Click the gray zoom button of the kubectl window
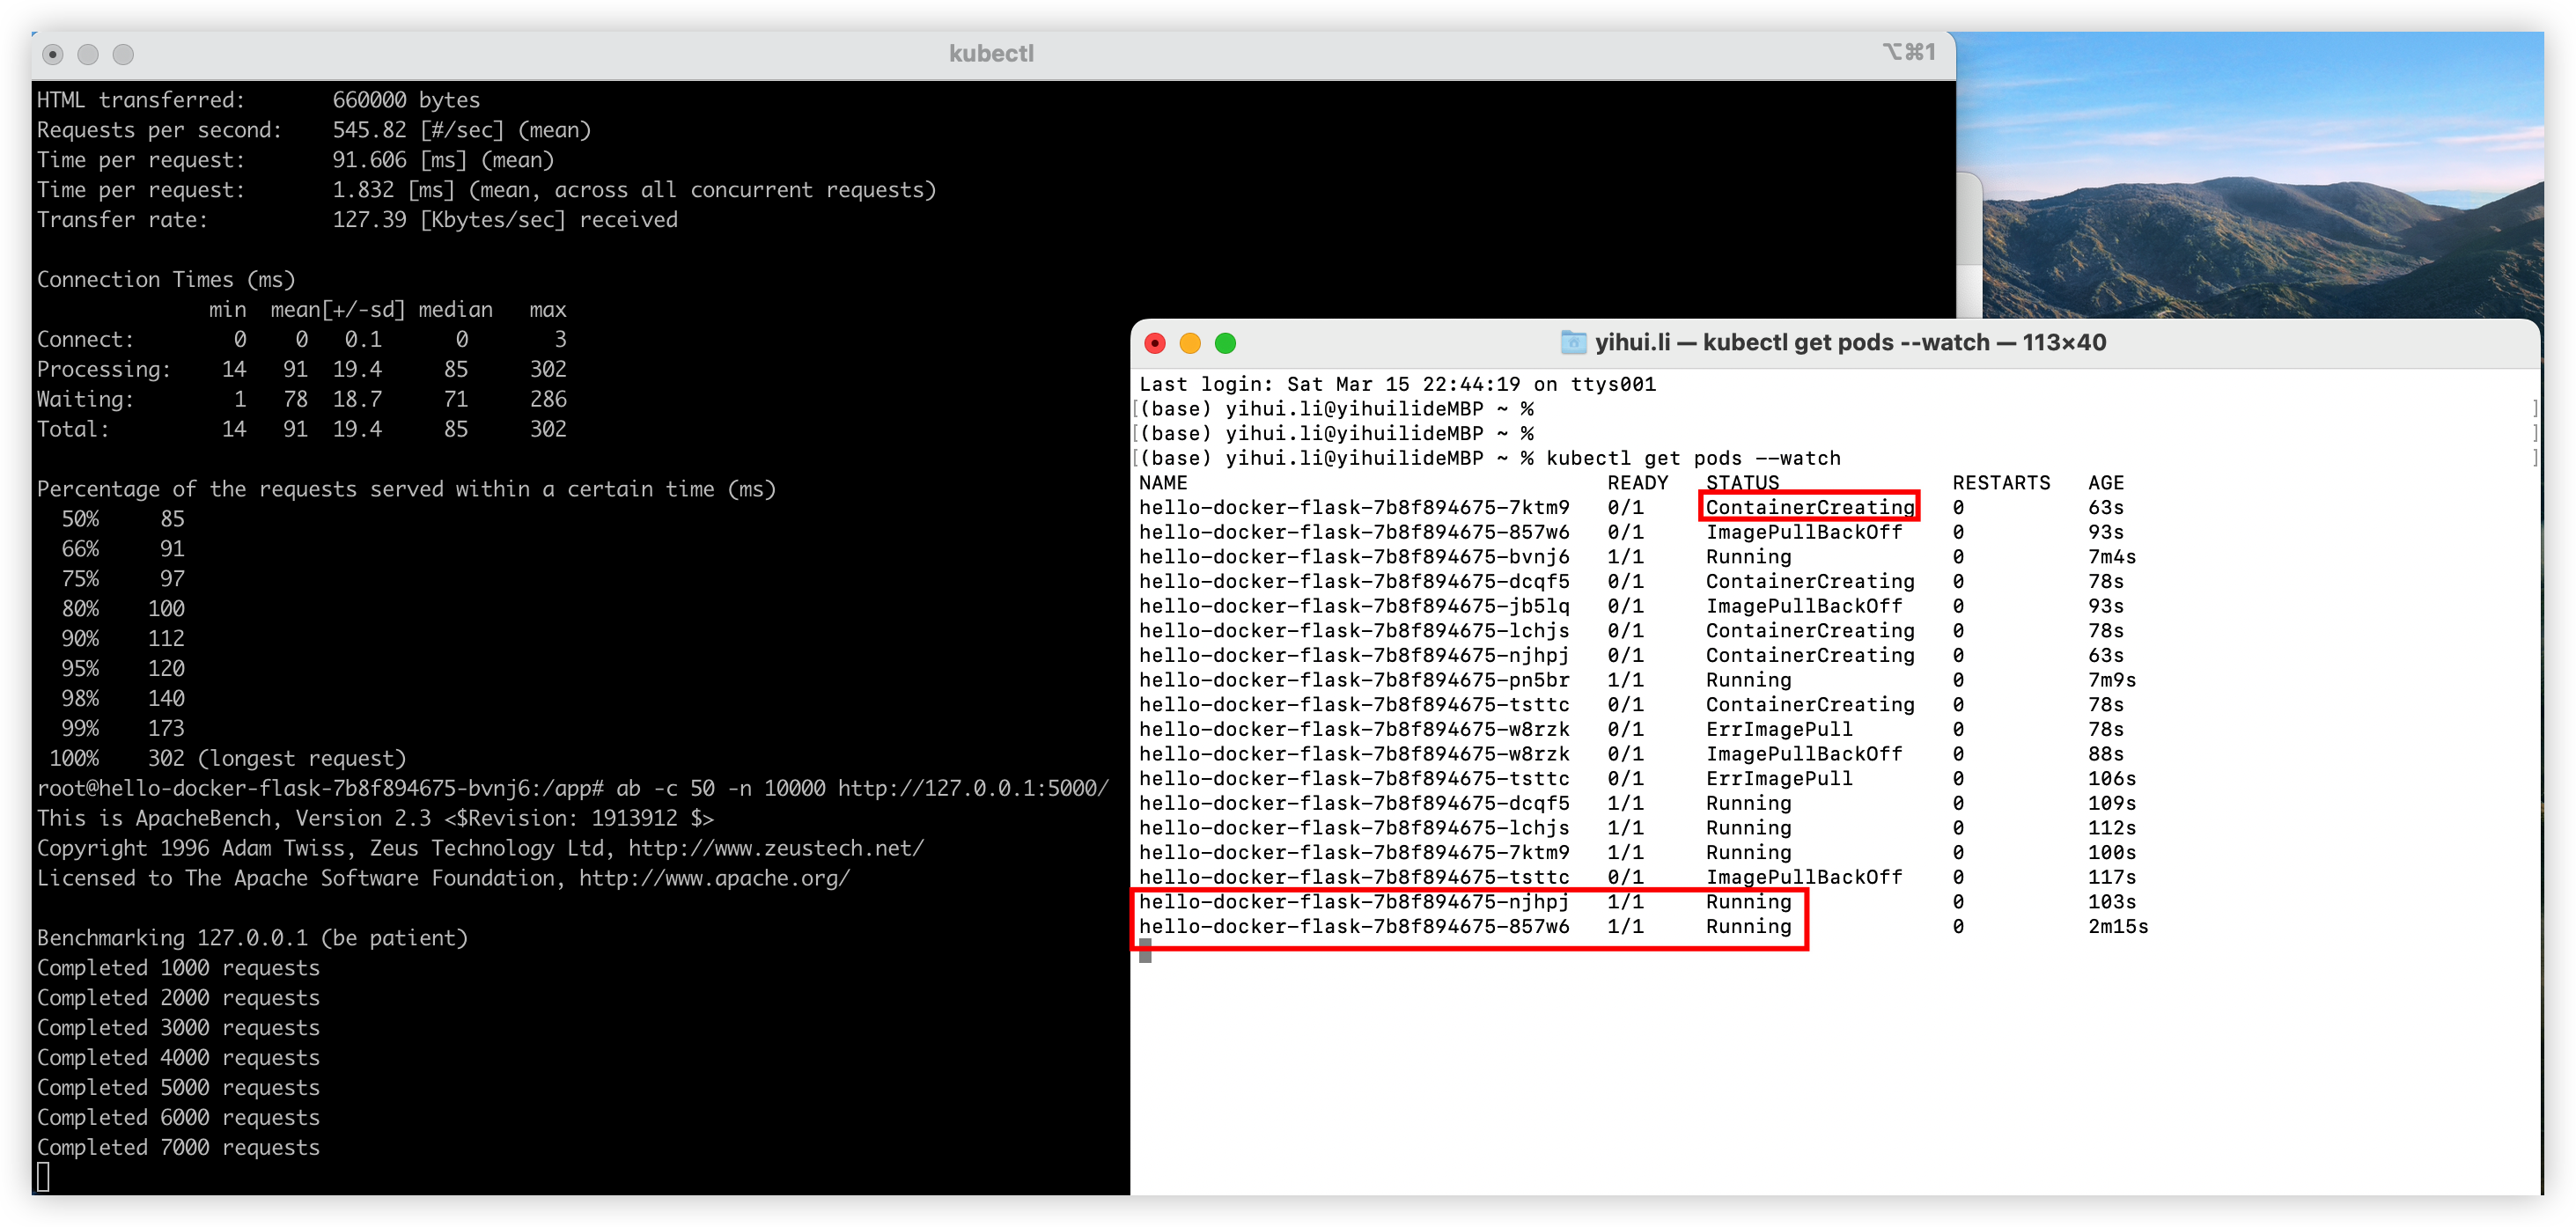 tap(123, 54)
